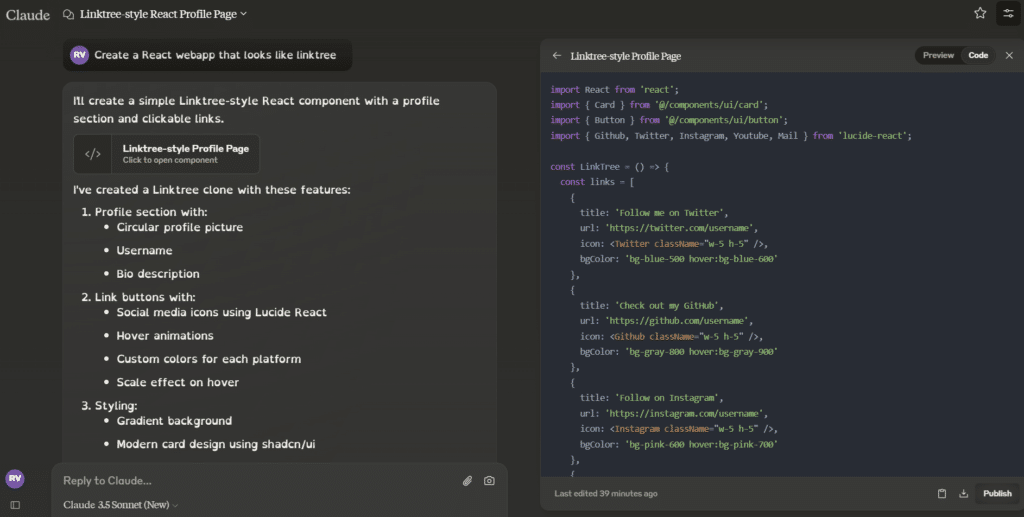Click the github.com url code line
This screenshot has height=517, width=1024.
click(667, 321)
